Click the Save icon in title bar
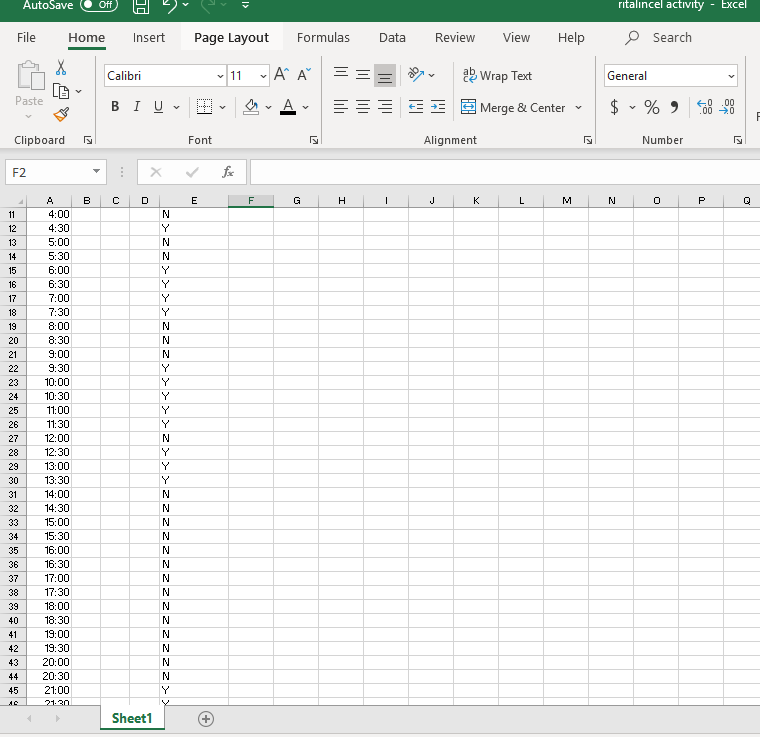 141,5
